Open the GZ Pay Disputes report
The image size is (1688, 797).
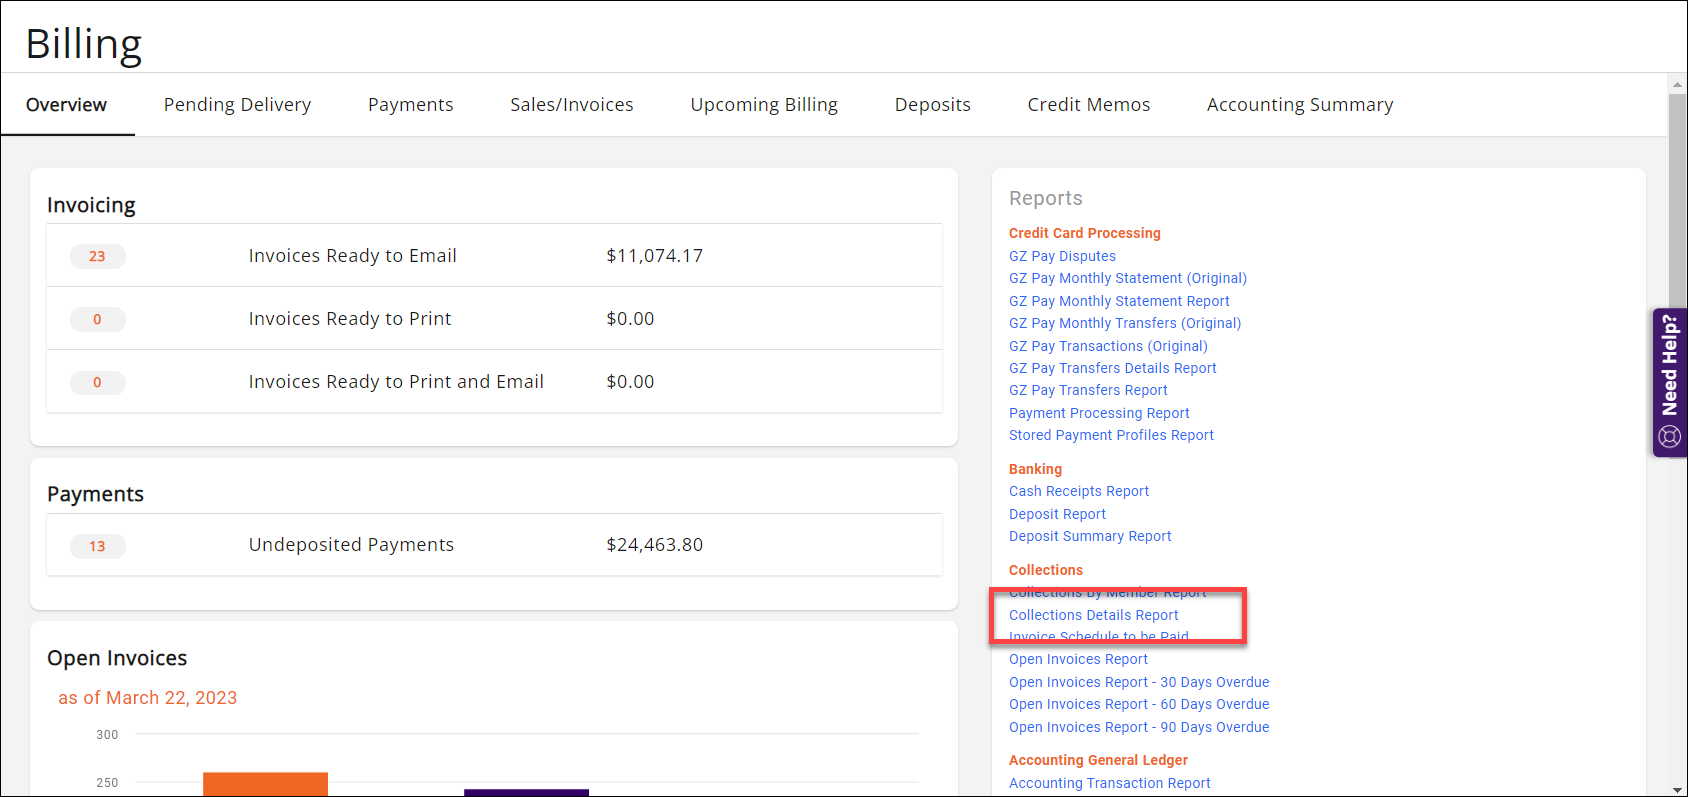(x=1062, y=257)
